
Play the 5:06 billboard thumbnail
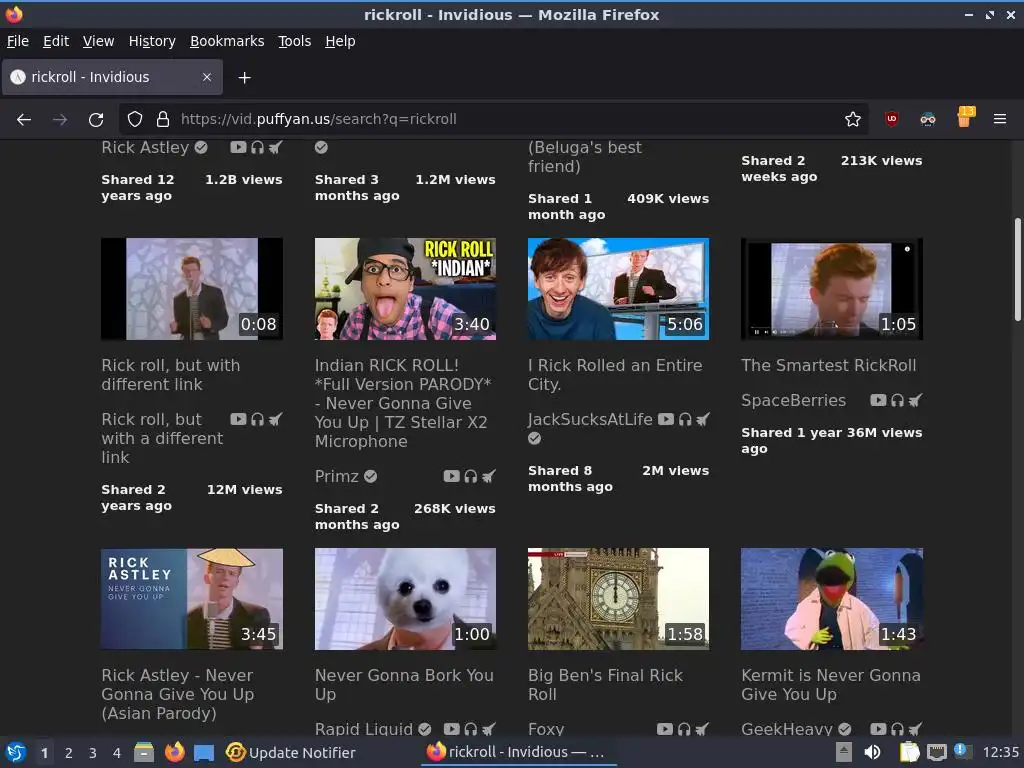(x=618, y=289)
